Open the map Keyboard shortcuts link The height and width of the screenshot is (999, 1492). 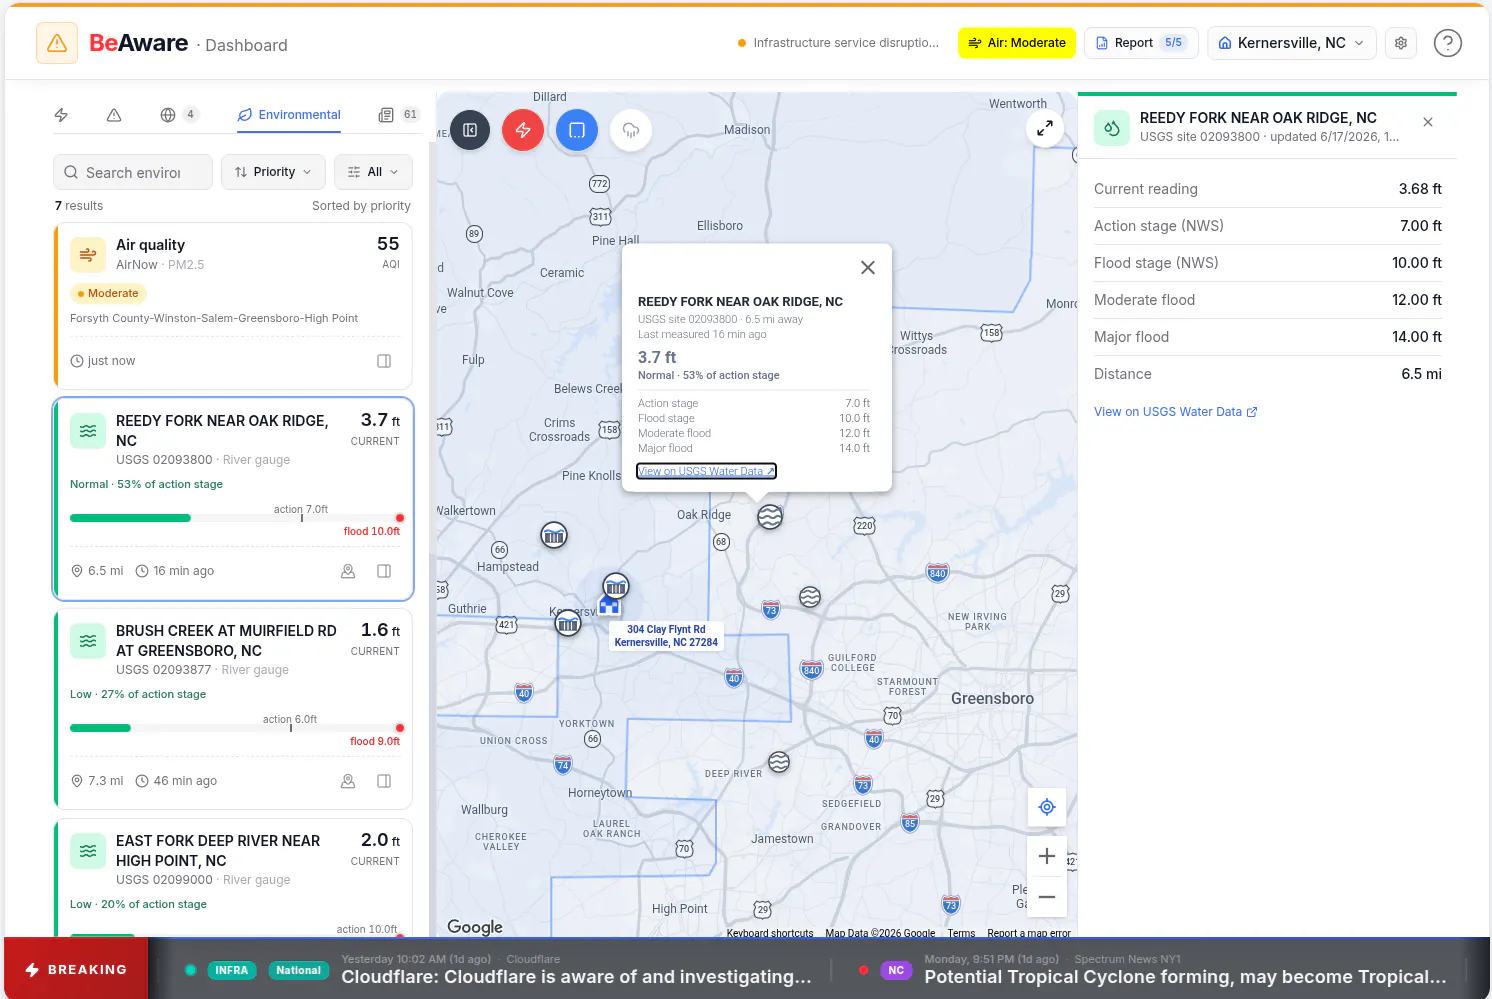point(770,933)
